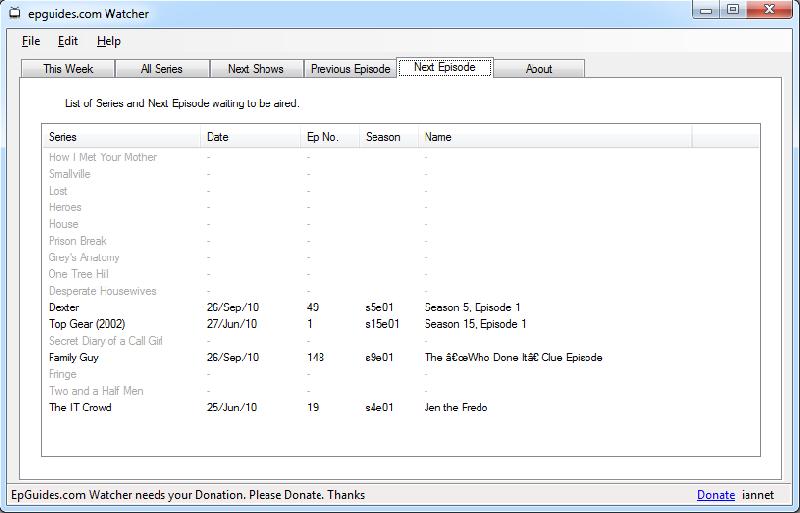This screenshot has height=513, width=800.
Task: Click season code s5e01
Action: pos(380,307)
